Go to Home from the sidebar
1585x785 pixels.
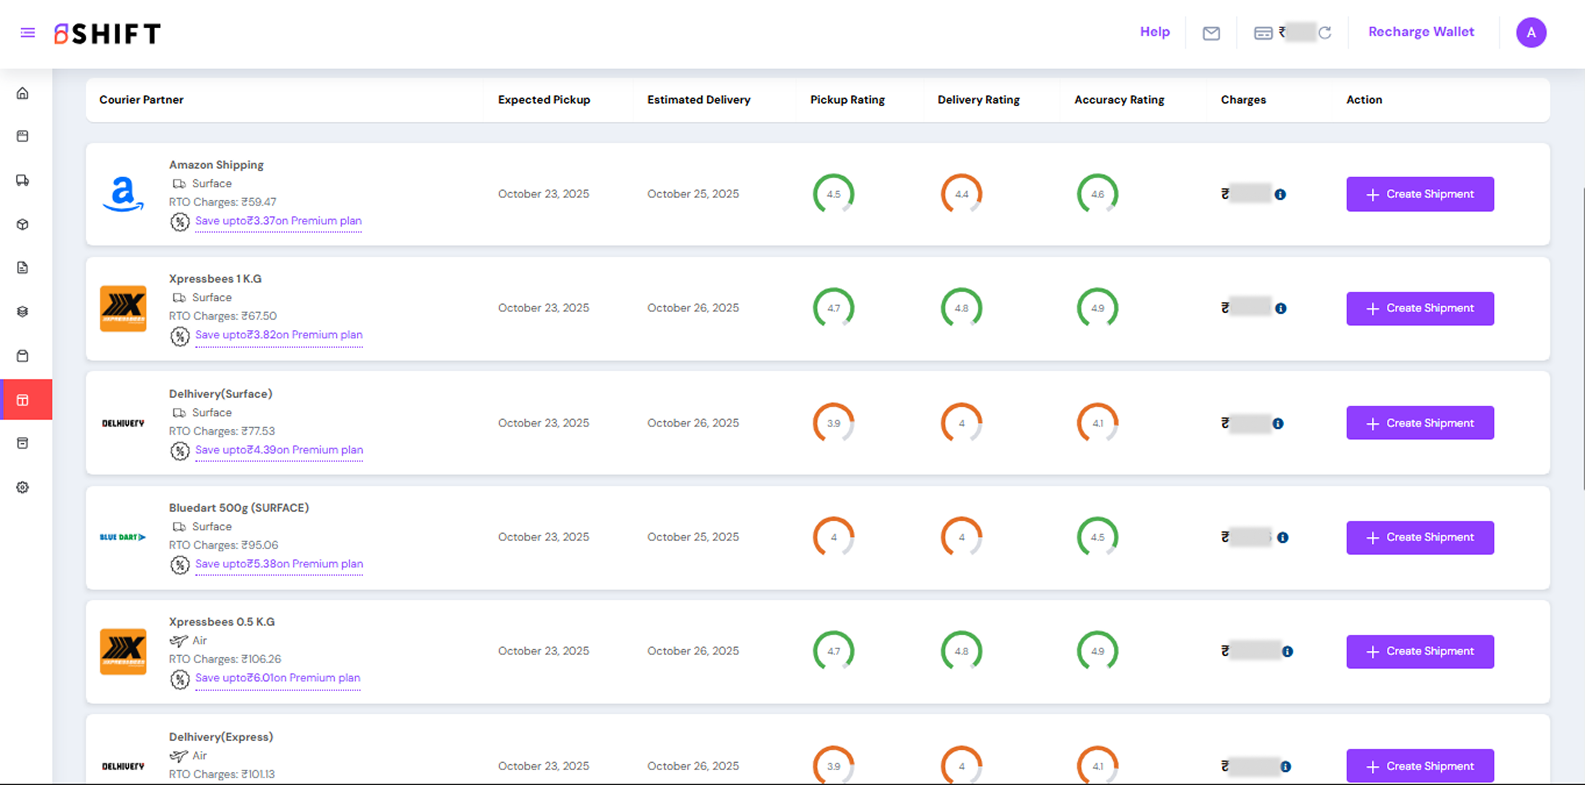click(23, 93)
